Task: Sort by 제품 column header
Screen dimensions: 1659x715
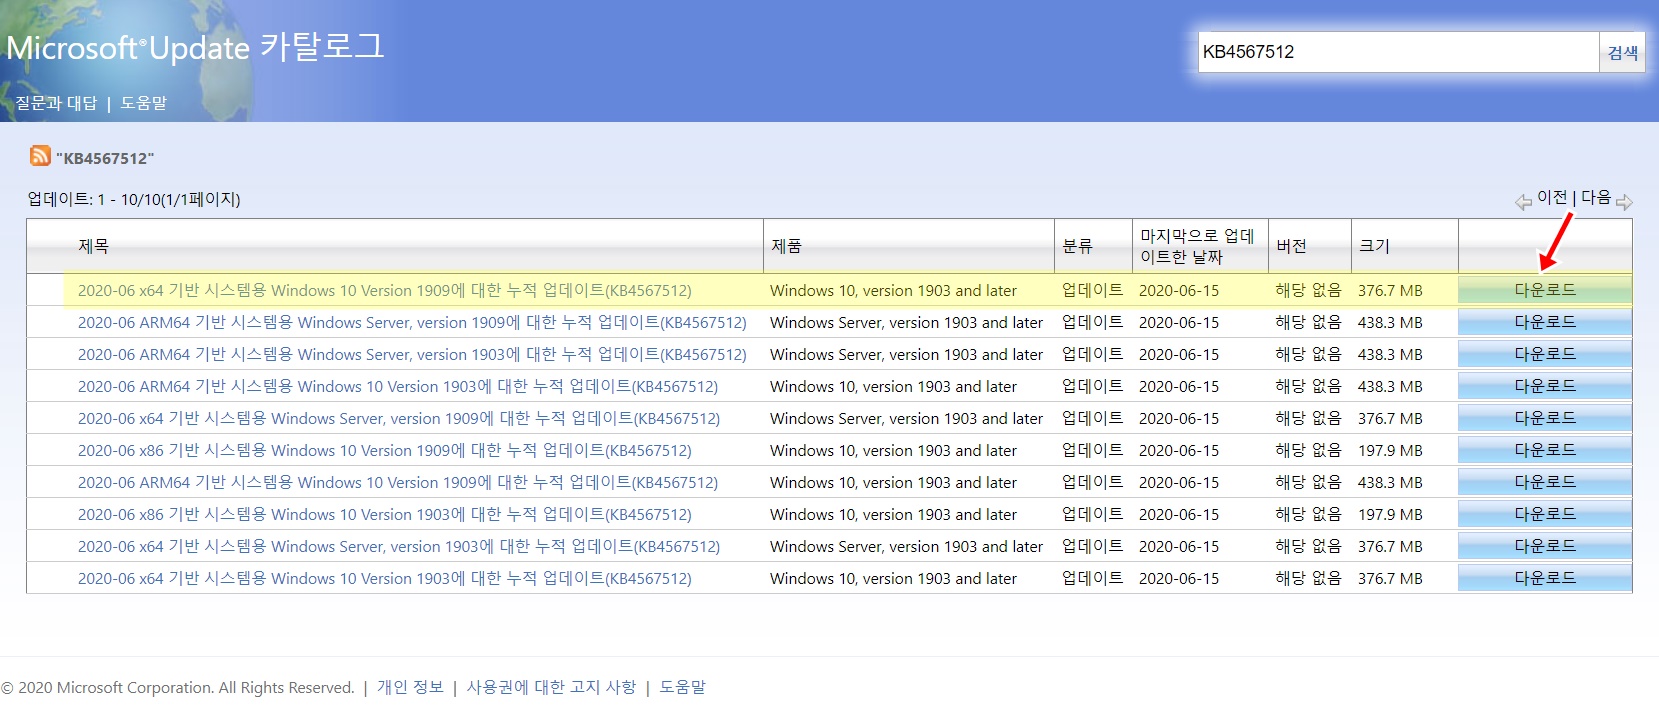Action: coord(786,246)
